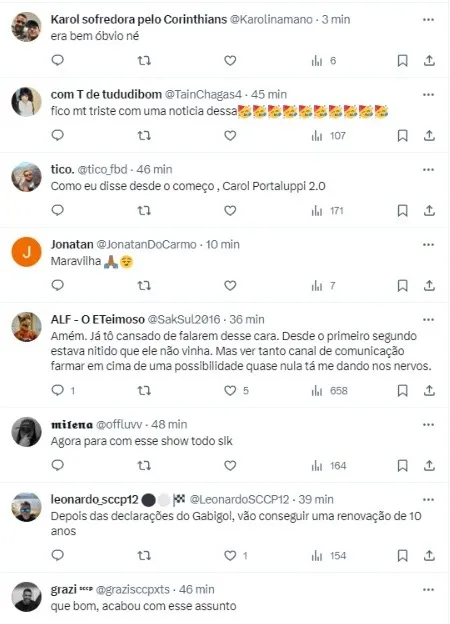
Task: View 171 views stats on tico.'s tweet
Action: [x=327, y=211]
